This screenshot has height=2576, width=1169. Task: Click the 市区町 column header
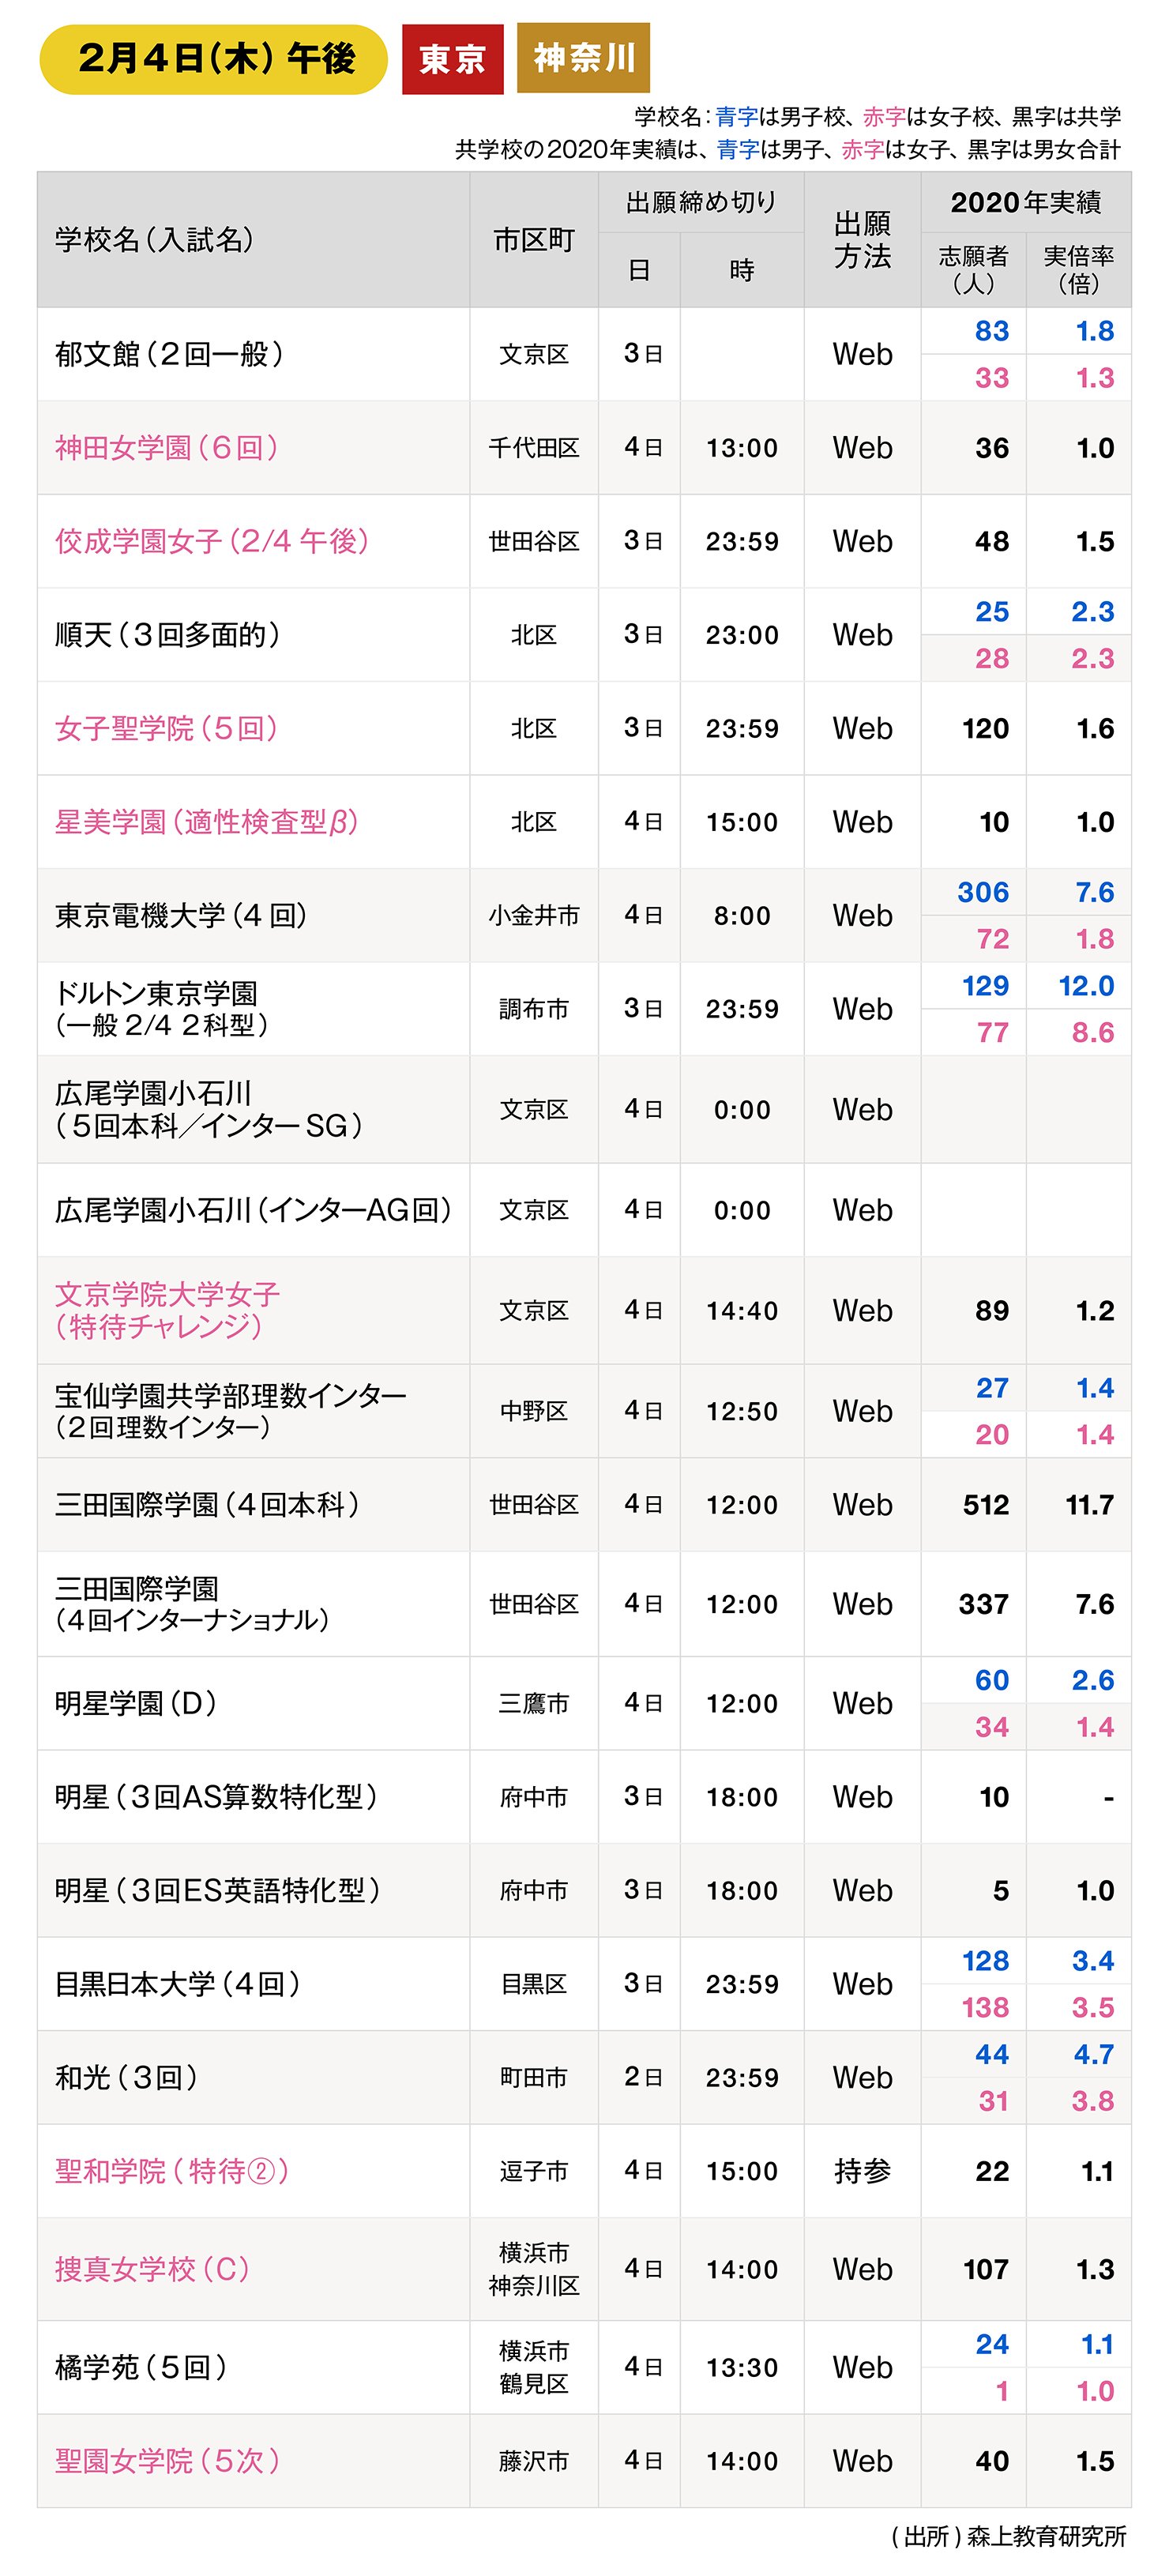point(533,240)
